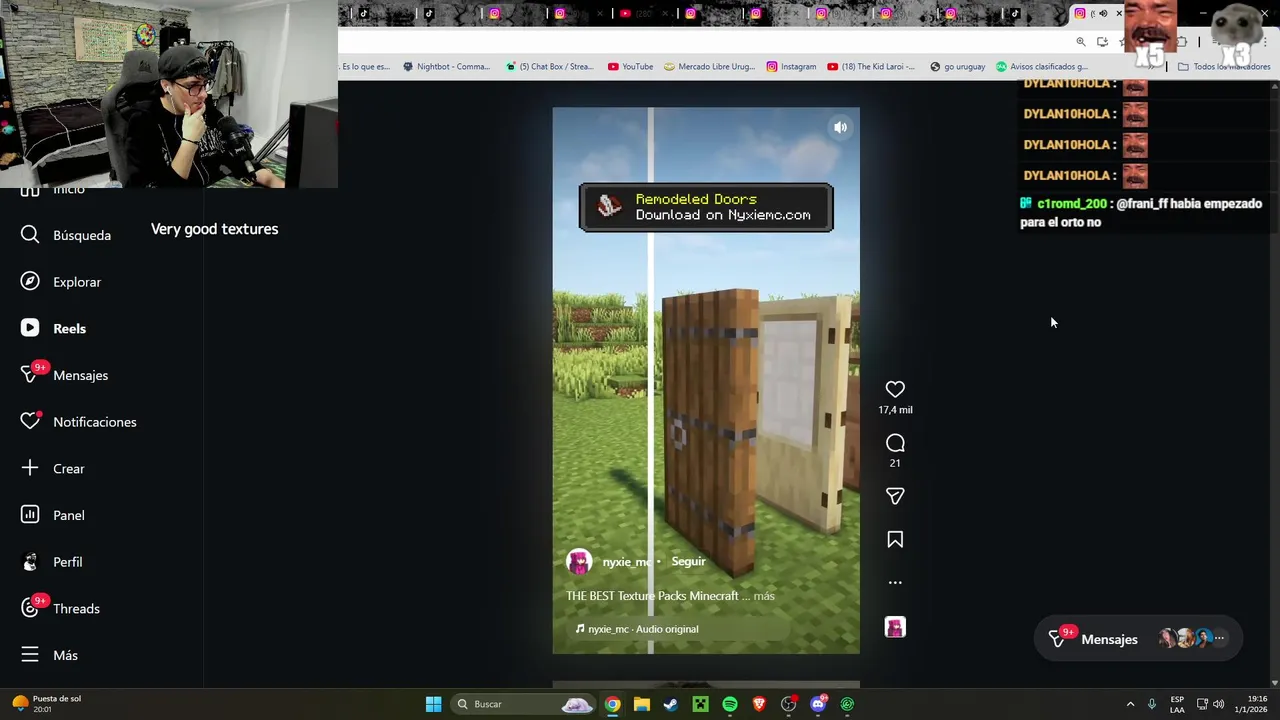Click the '21' comments count
Image resolution: width=1280 pixels, height=720 pixels.
click(x=895, y=463)
